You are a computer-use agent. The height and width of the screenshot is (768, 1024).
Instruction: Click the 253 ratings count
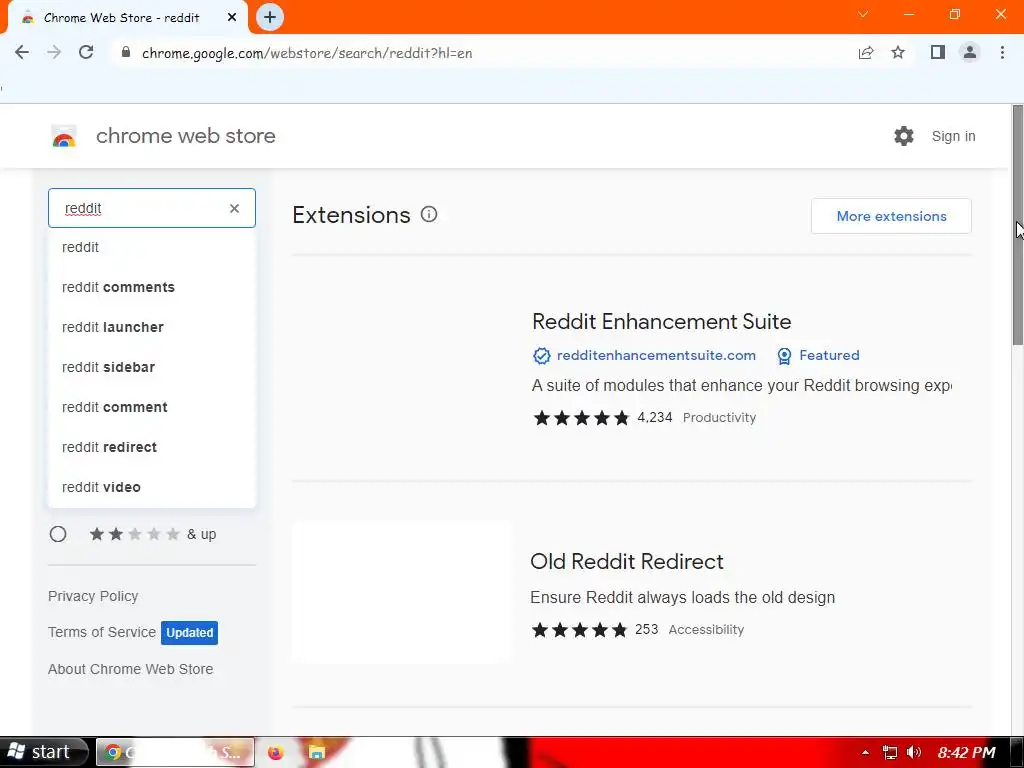tap(647, 630)
